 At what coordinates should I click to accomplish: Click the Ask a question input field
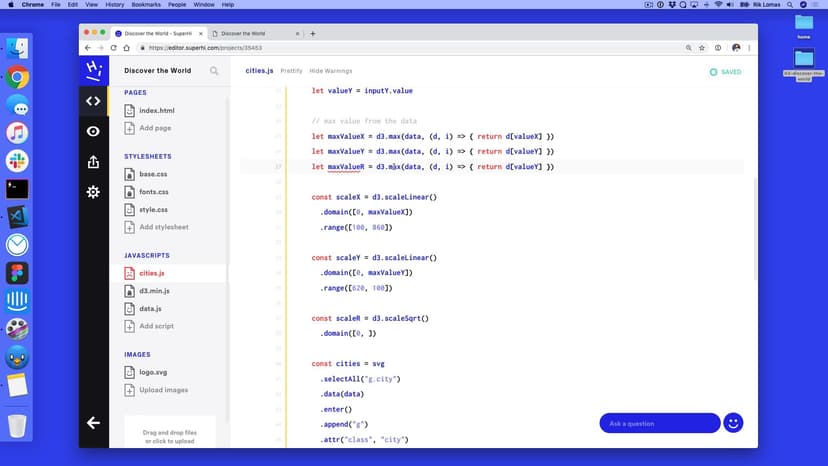click(659, 423)
